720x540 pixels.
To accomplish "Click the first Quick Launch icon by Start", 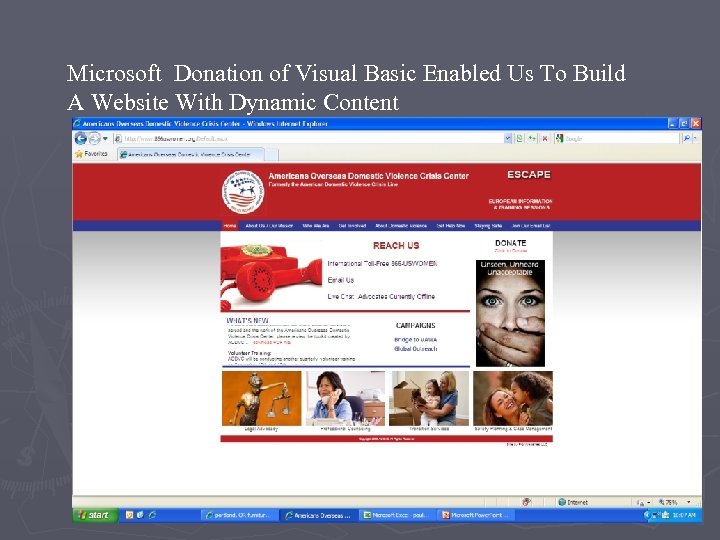I will [129, 515].
